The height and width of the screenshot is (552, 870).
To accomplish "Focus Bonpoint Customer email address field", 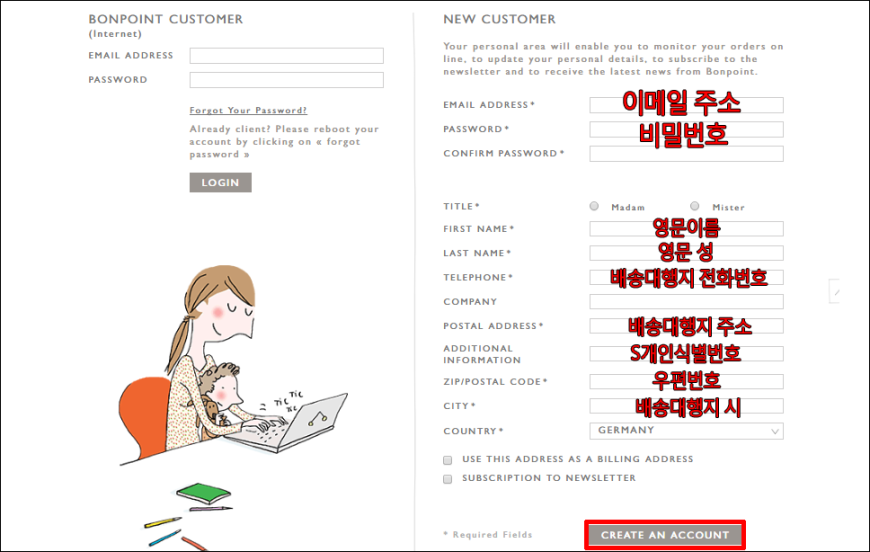I will 286,55.
